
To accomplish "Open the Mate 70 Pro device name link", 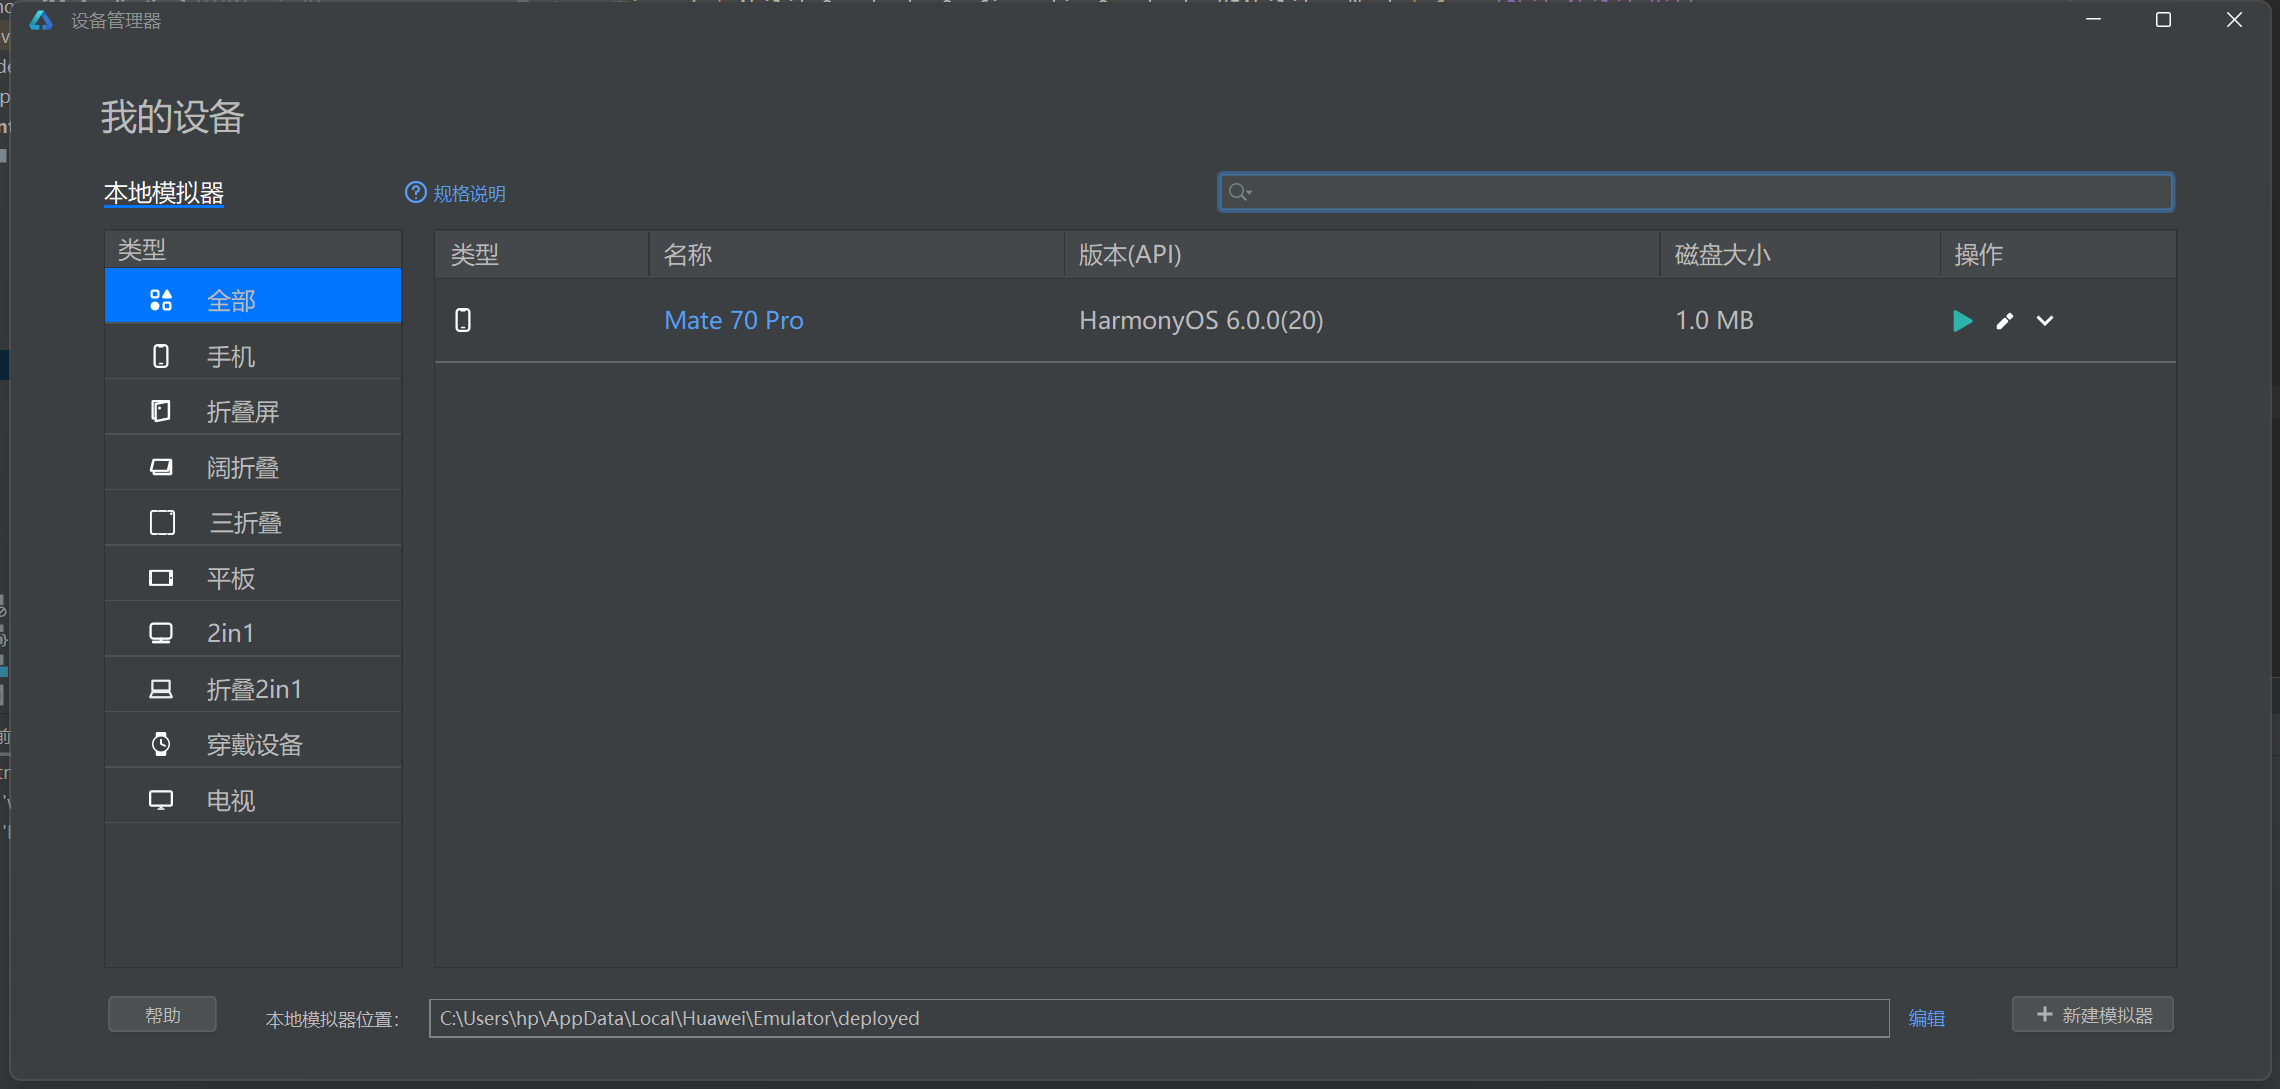I will (x=733, y=321).
